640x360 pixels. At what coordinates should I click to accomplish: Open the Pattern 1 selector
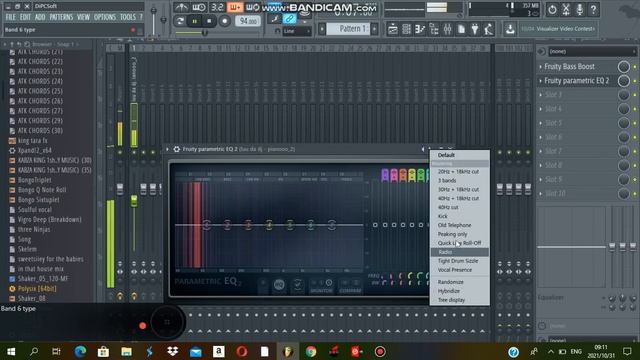[x=348, y=29]
